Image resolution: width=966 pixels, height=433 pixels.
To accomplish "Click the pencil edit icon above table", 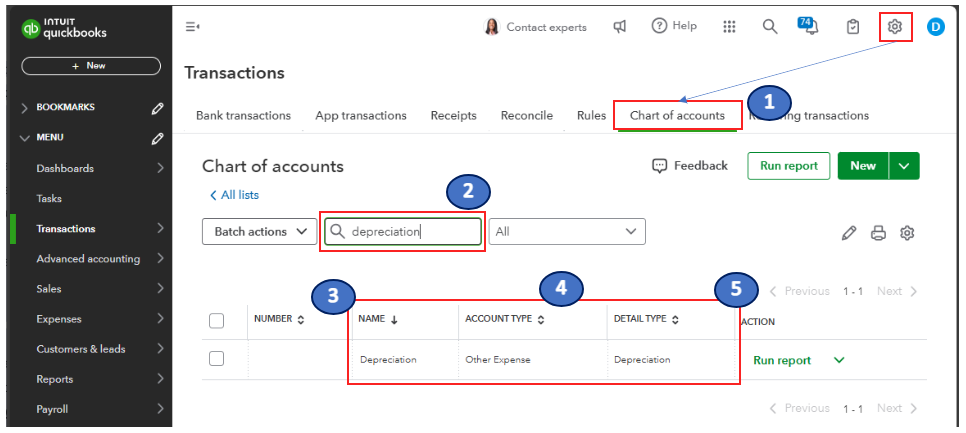I will (x=849, y=233).
